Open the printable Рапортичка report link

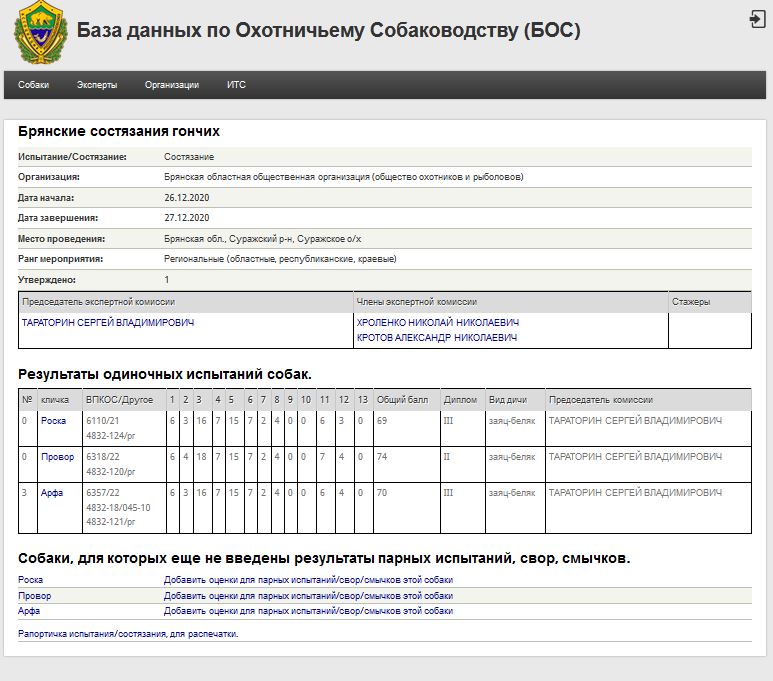128,634
